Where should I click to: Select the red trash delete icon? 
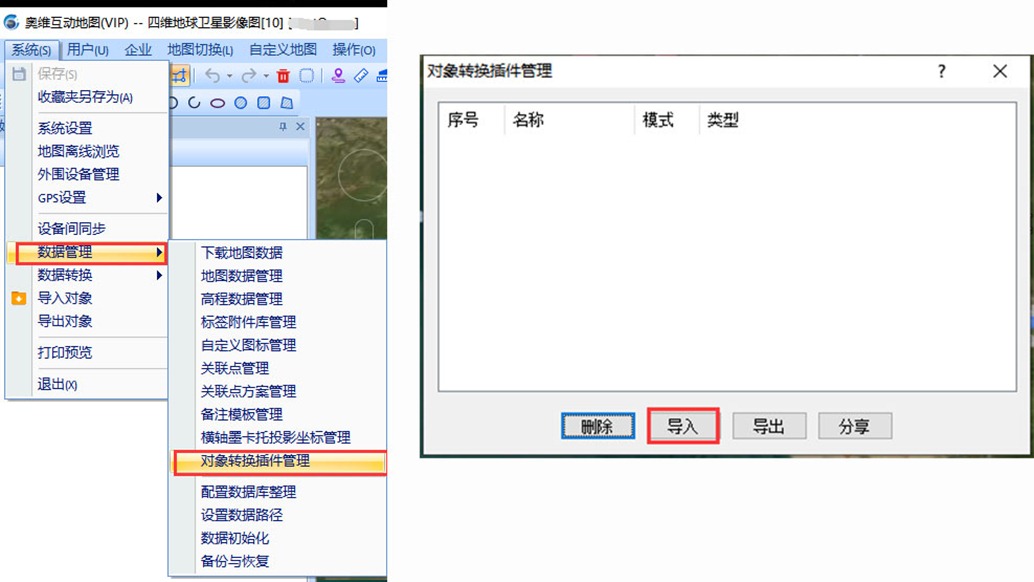point(284,75)
